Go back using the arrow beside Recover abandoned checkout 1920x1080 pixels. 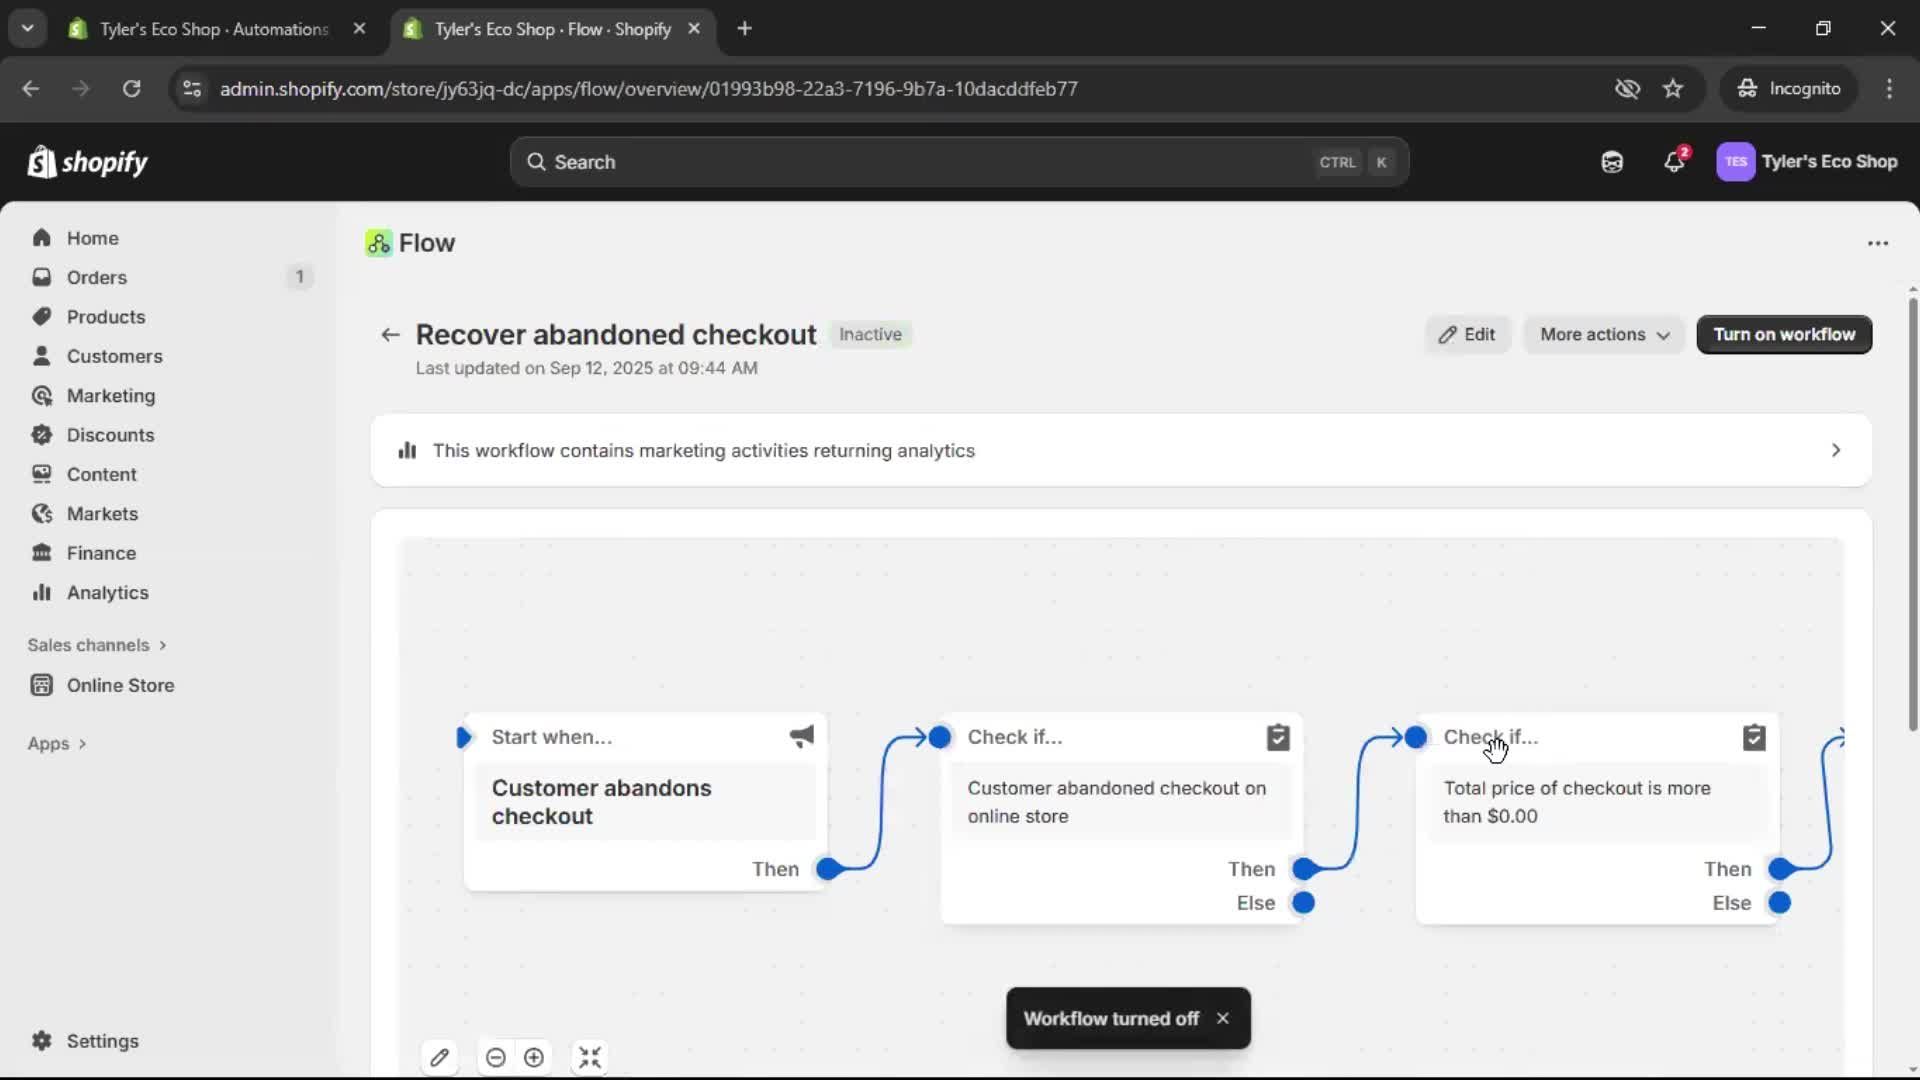(x=390, y=334)
